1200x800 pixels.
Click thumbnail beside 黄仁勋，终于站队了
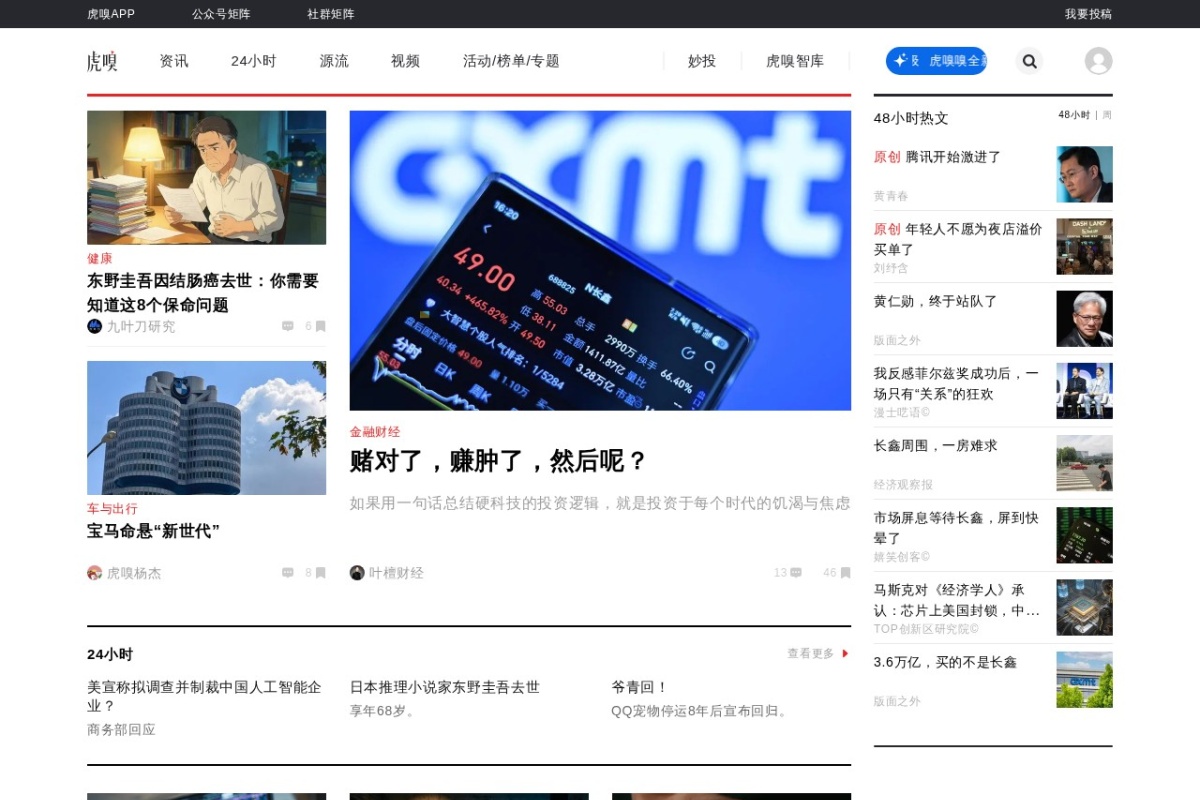coord(1084,319)
